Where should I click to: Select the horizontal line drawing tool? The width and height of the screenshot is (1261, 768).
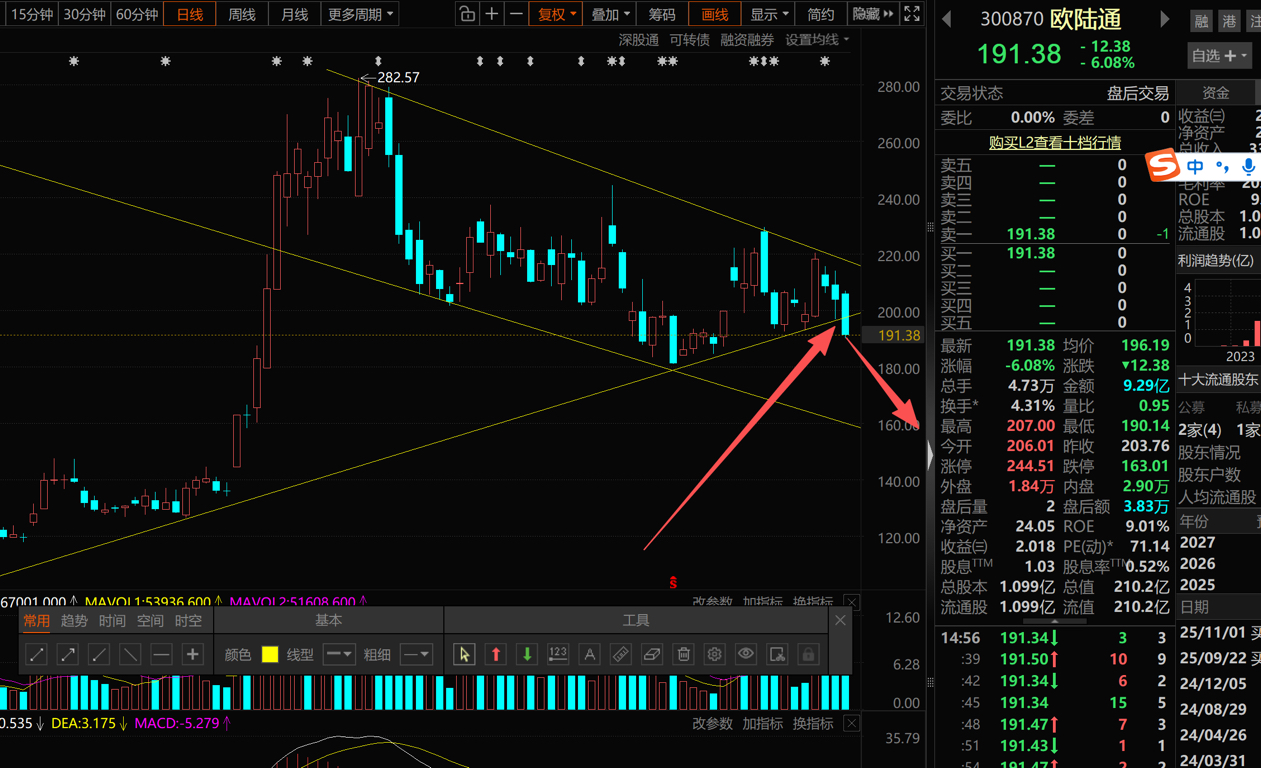[161, 655]
